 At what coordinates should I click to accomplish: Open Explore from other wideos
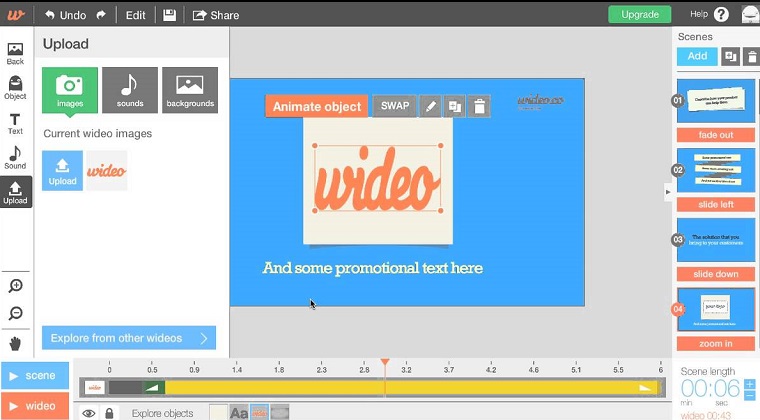tap(129, 338)
